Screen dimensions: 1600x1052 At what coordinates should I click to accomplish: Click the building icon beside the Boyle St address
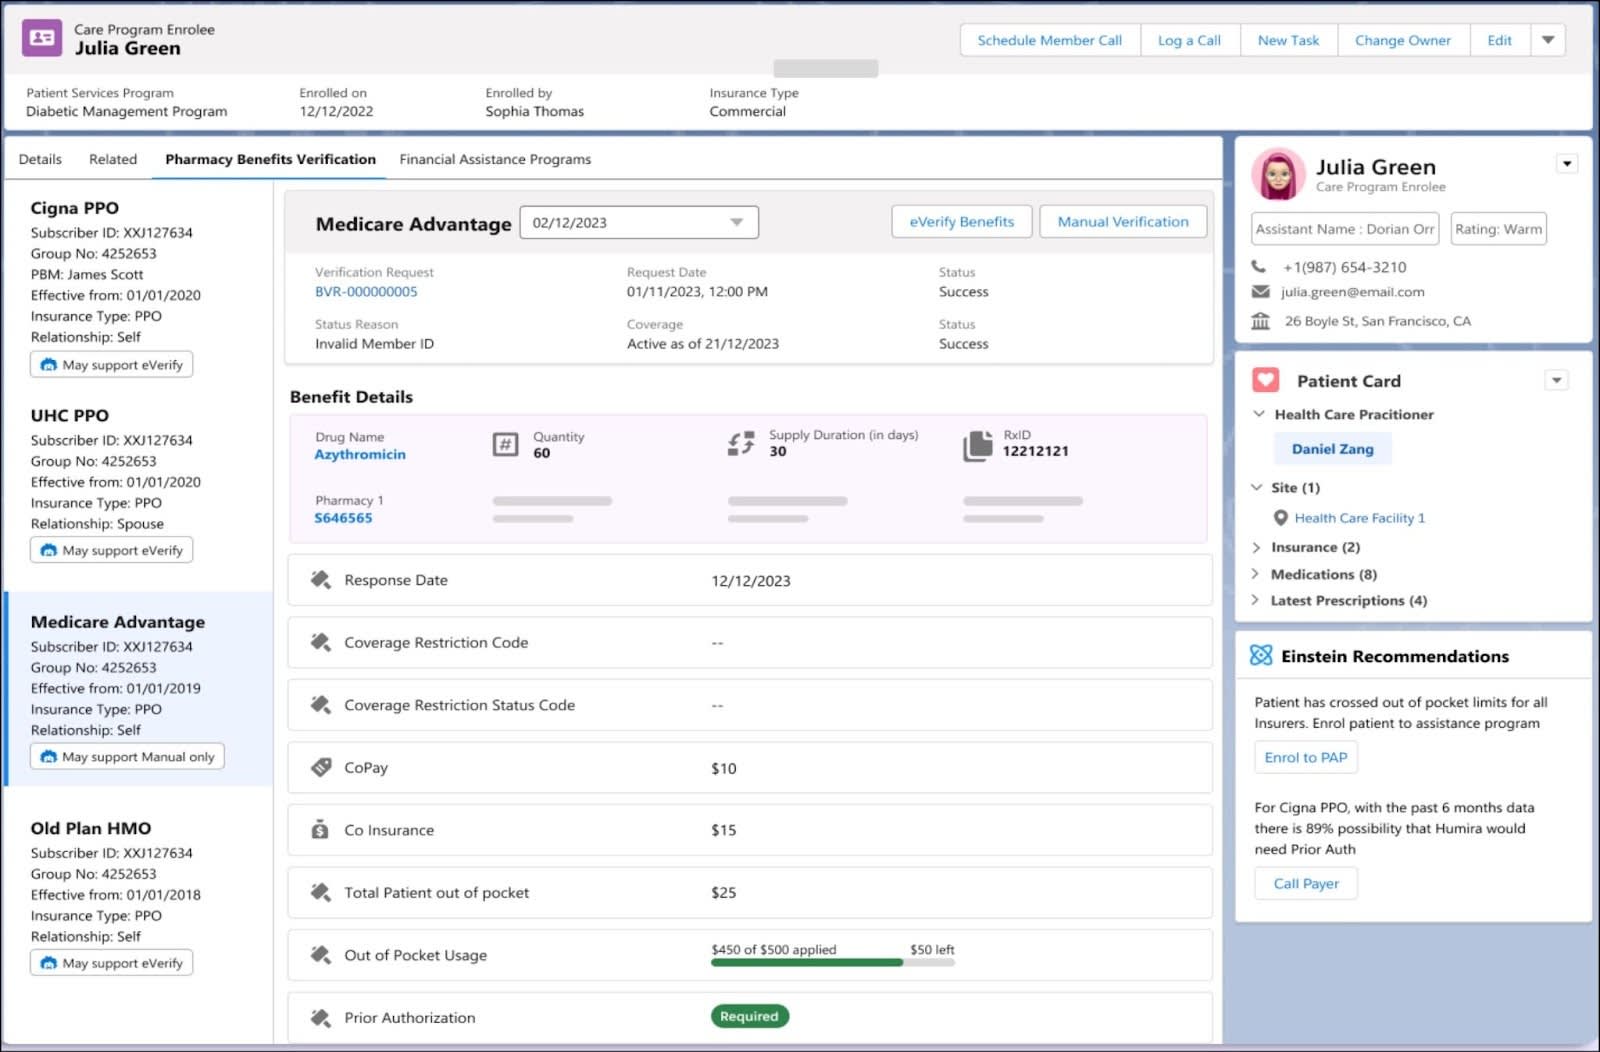click(1262, 321)
